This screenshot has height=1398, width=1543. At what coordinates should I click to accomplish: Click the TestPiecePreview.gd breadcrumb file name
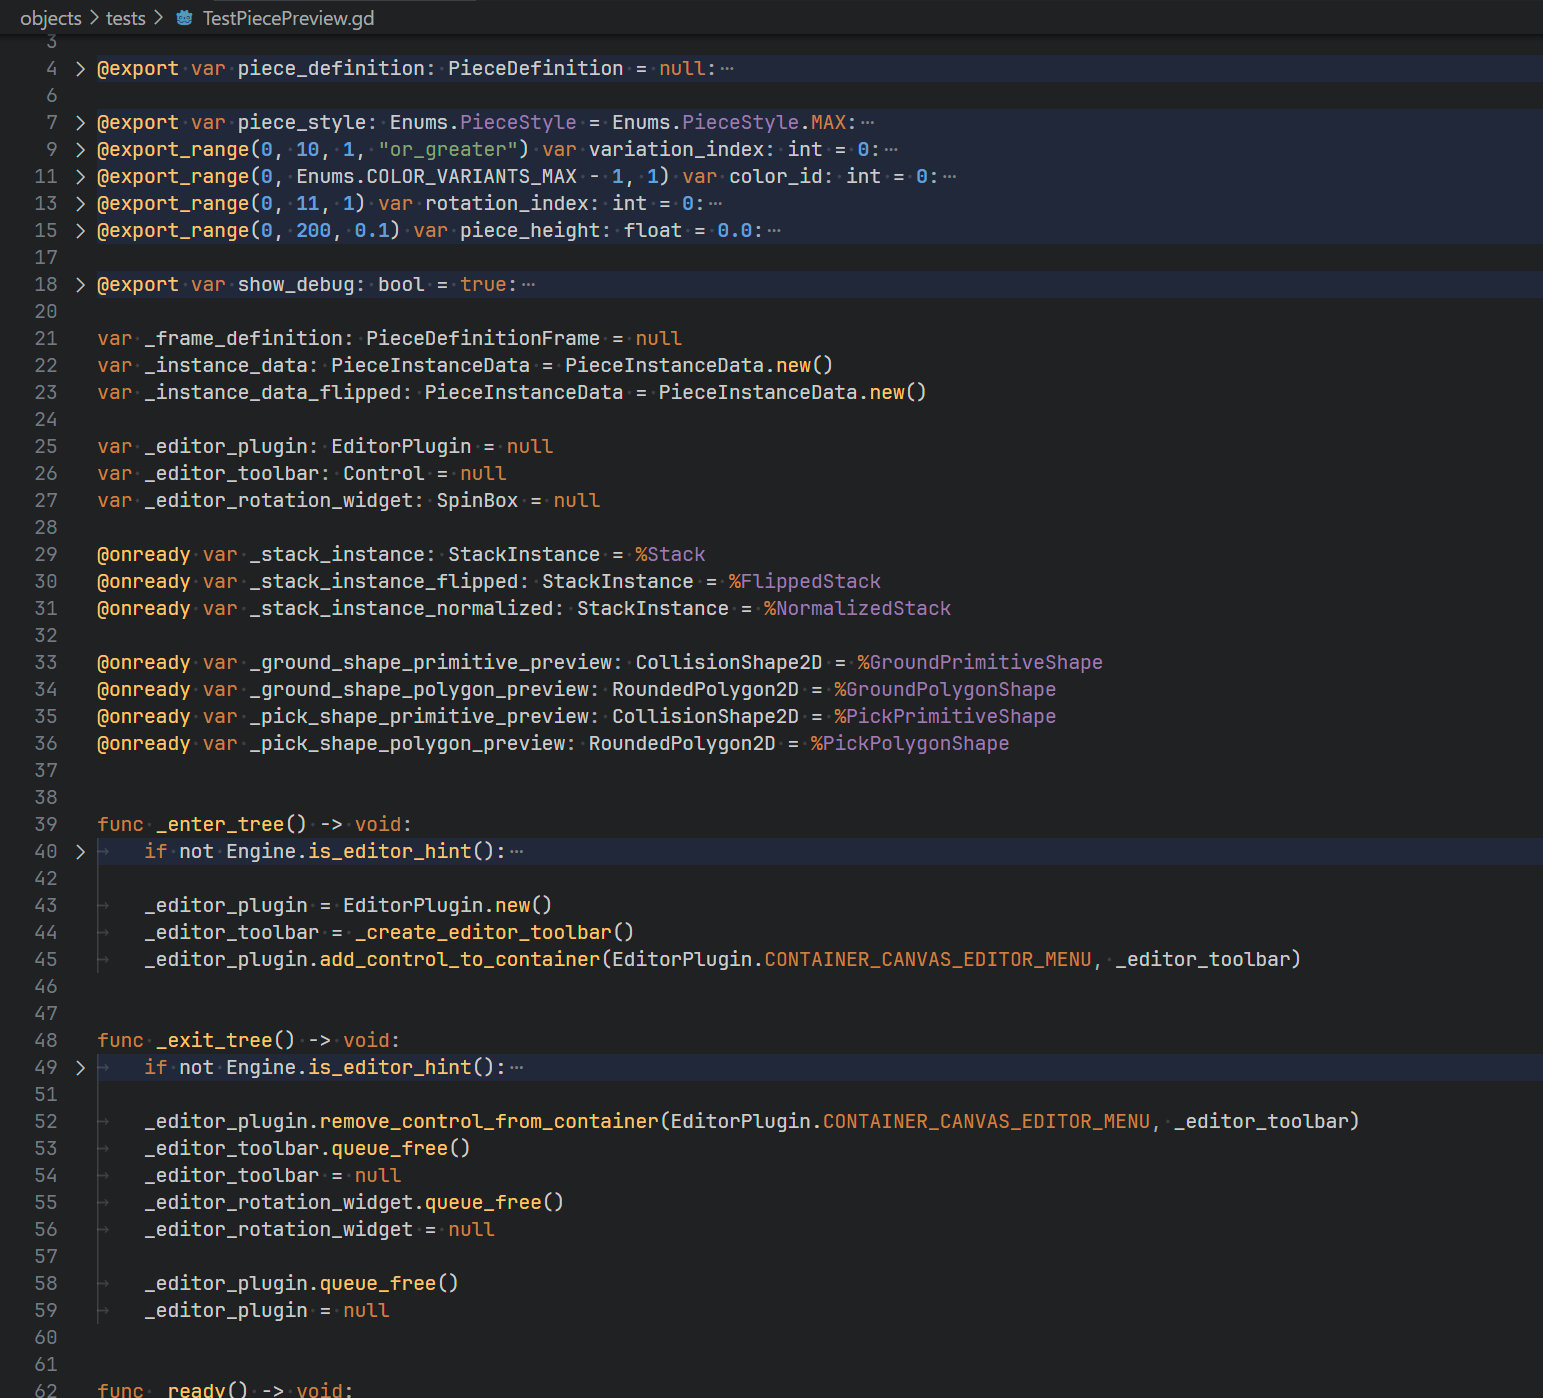289,18
